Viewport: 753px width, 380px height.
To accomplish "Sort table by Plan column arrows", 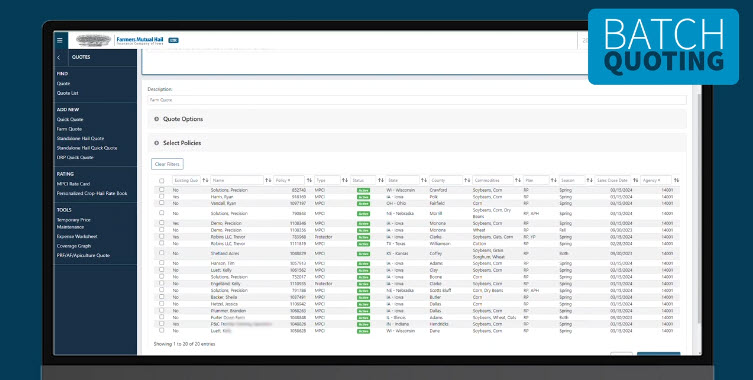I will (x=554, y=180).
